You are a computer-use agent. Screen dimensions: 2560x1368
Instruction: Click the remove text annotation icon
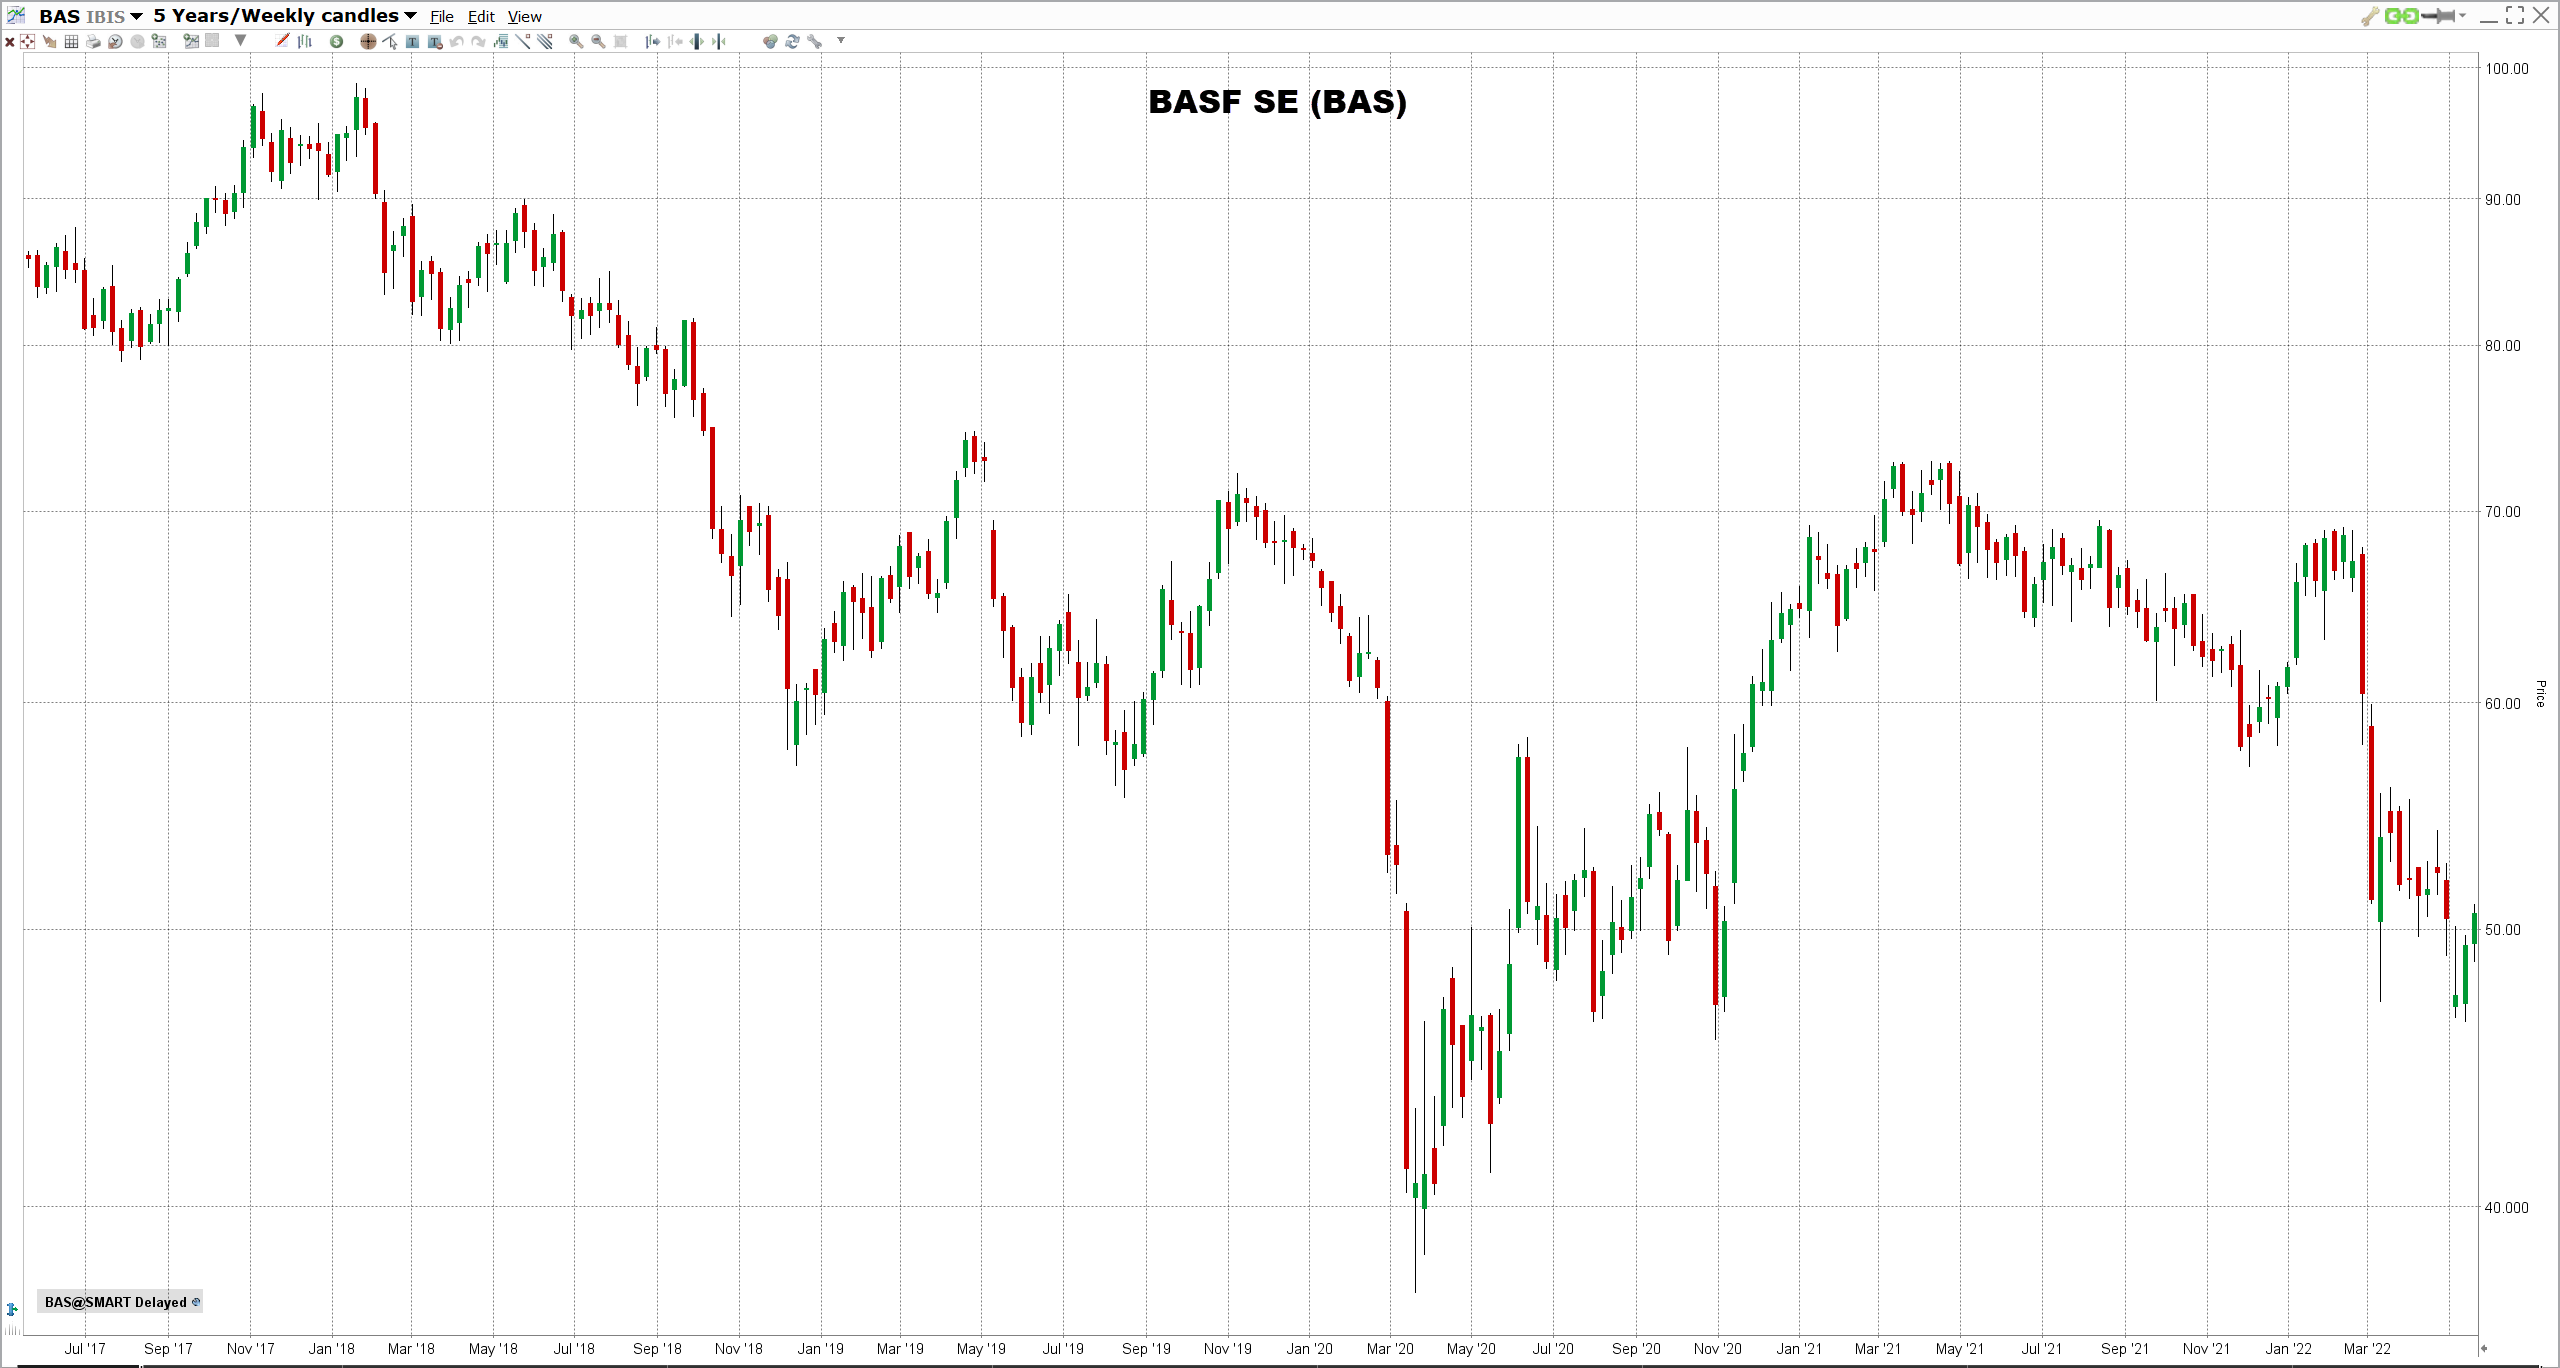[x=435, y=42]
